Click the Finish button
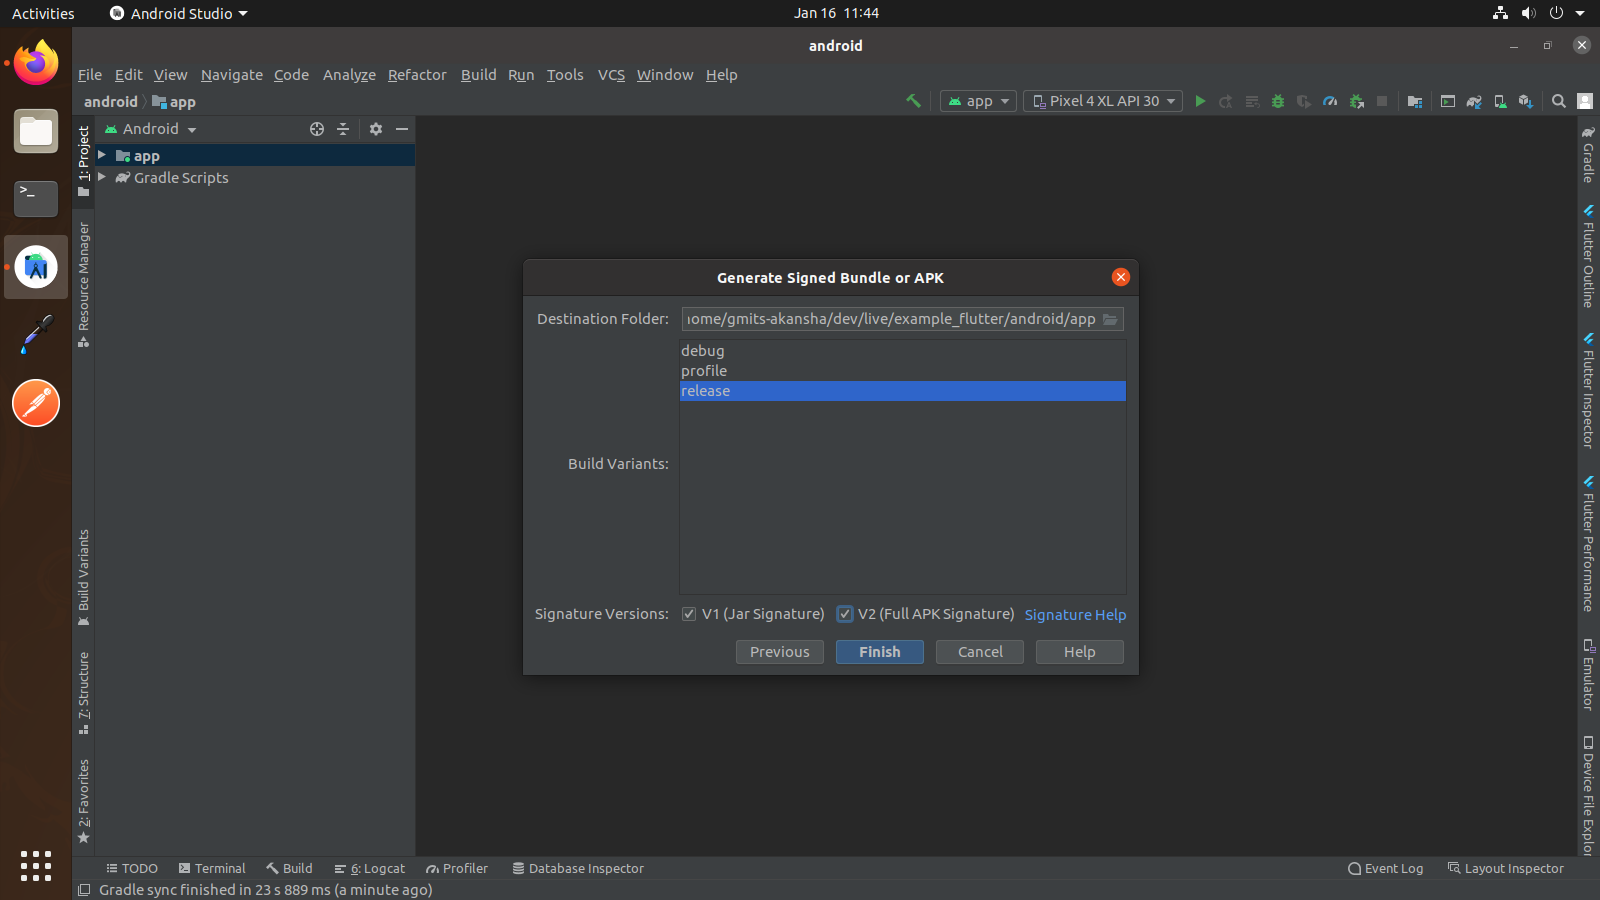Screen dimensions: 1600x900 (879, 652)
